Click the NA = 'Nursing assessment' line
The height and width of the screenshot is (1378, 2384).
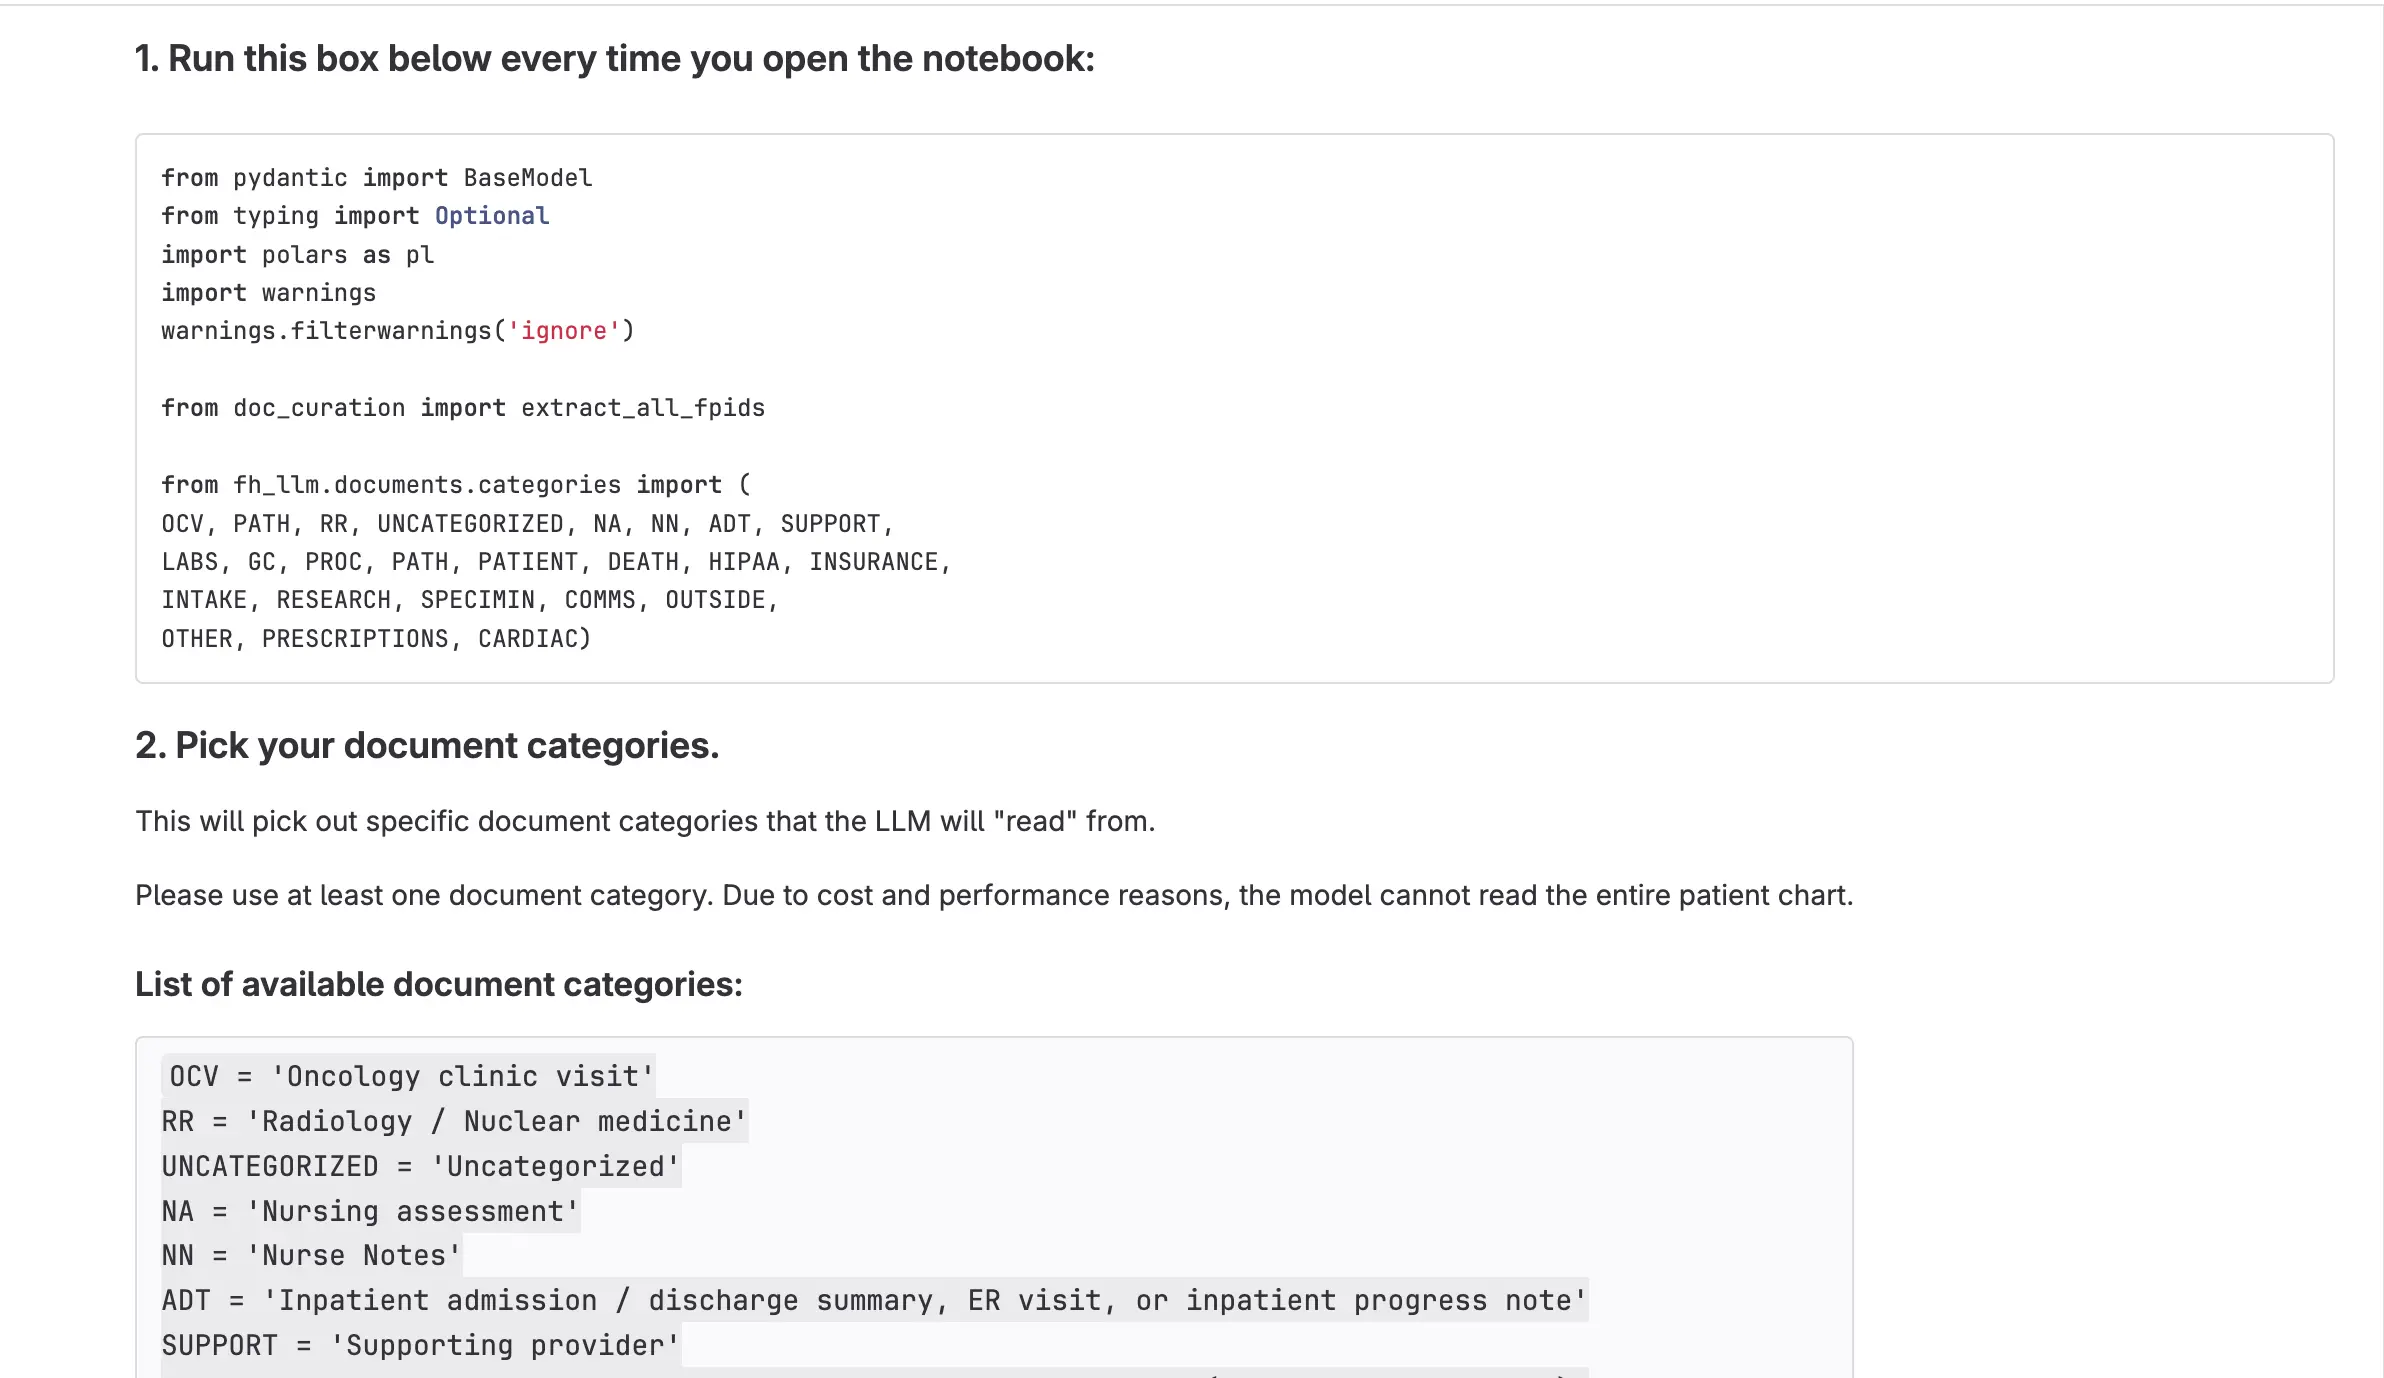(370, 1211)
